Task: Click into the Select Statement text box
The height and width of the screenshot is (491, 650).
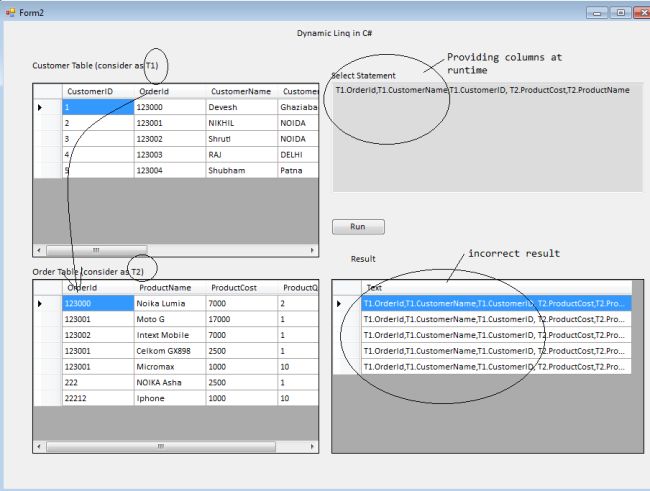Action: (x=487, y=137)
